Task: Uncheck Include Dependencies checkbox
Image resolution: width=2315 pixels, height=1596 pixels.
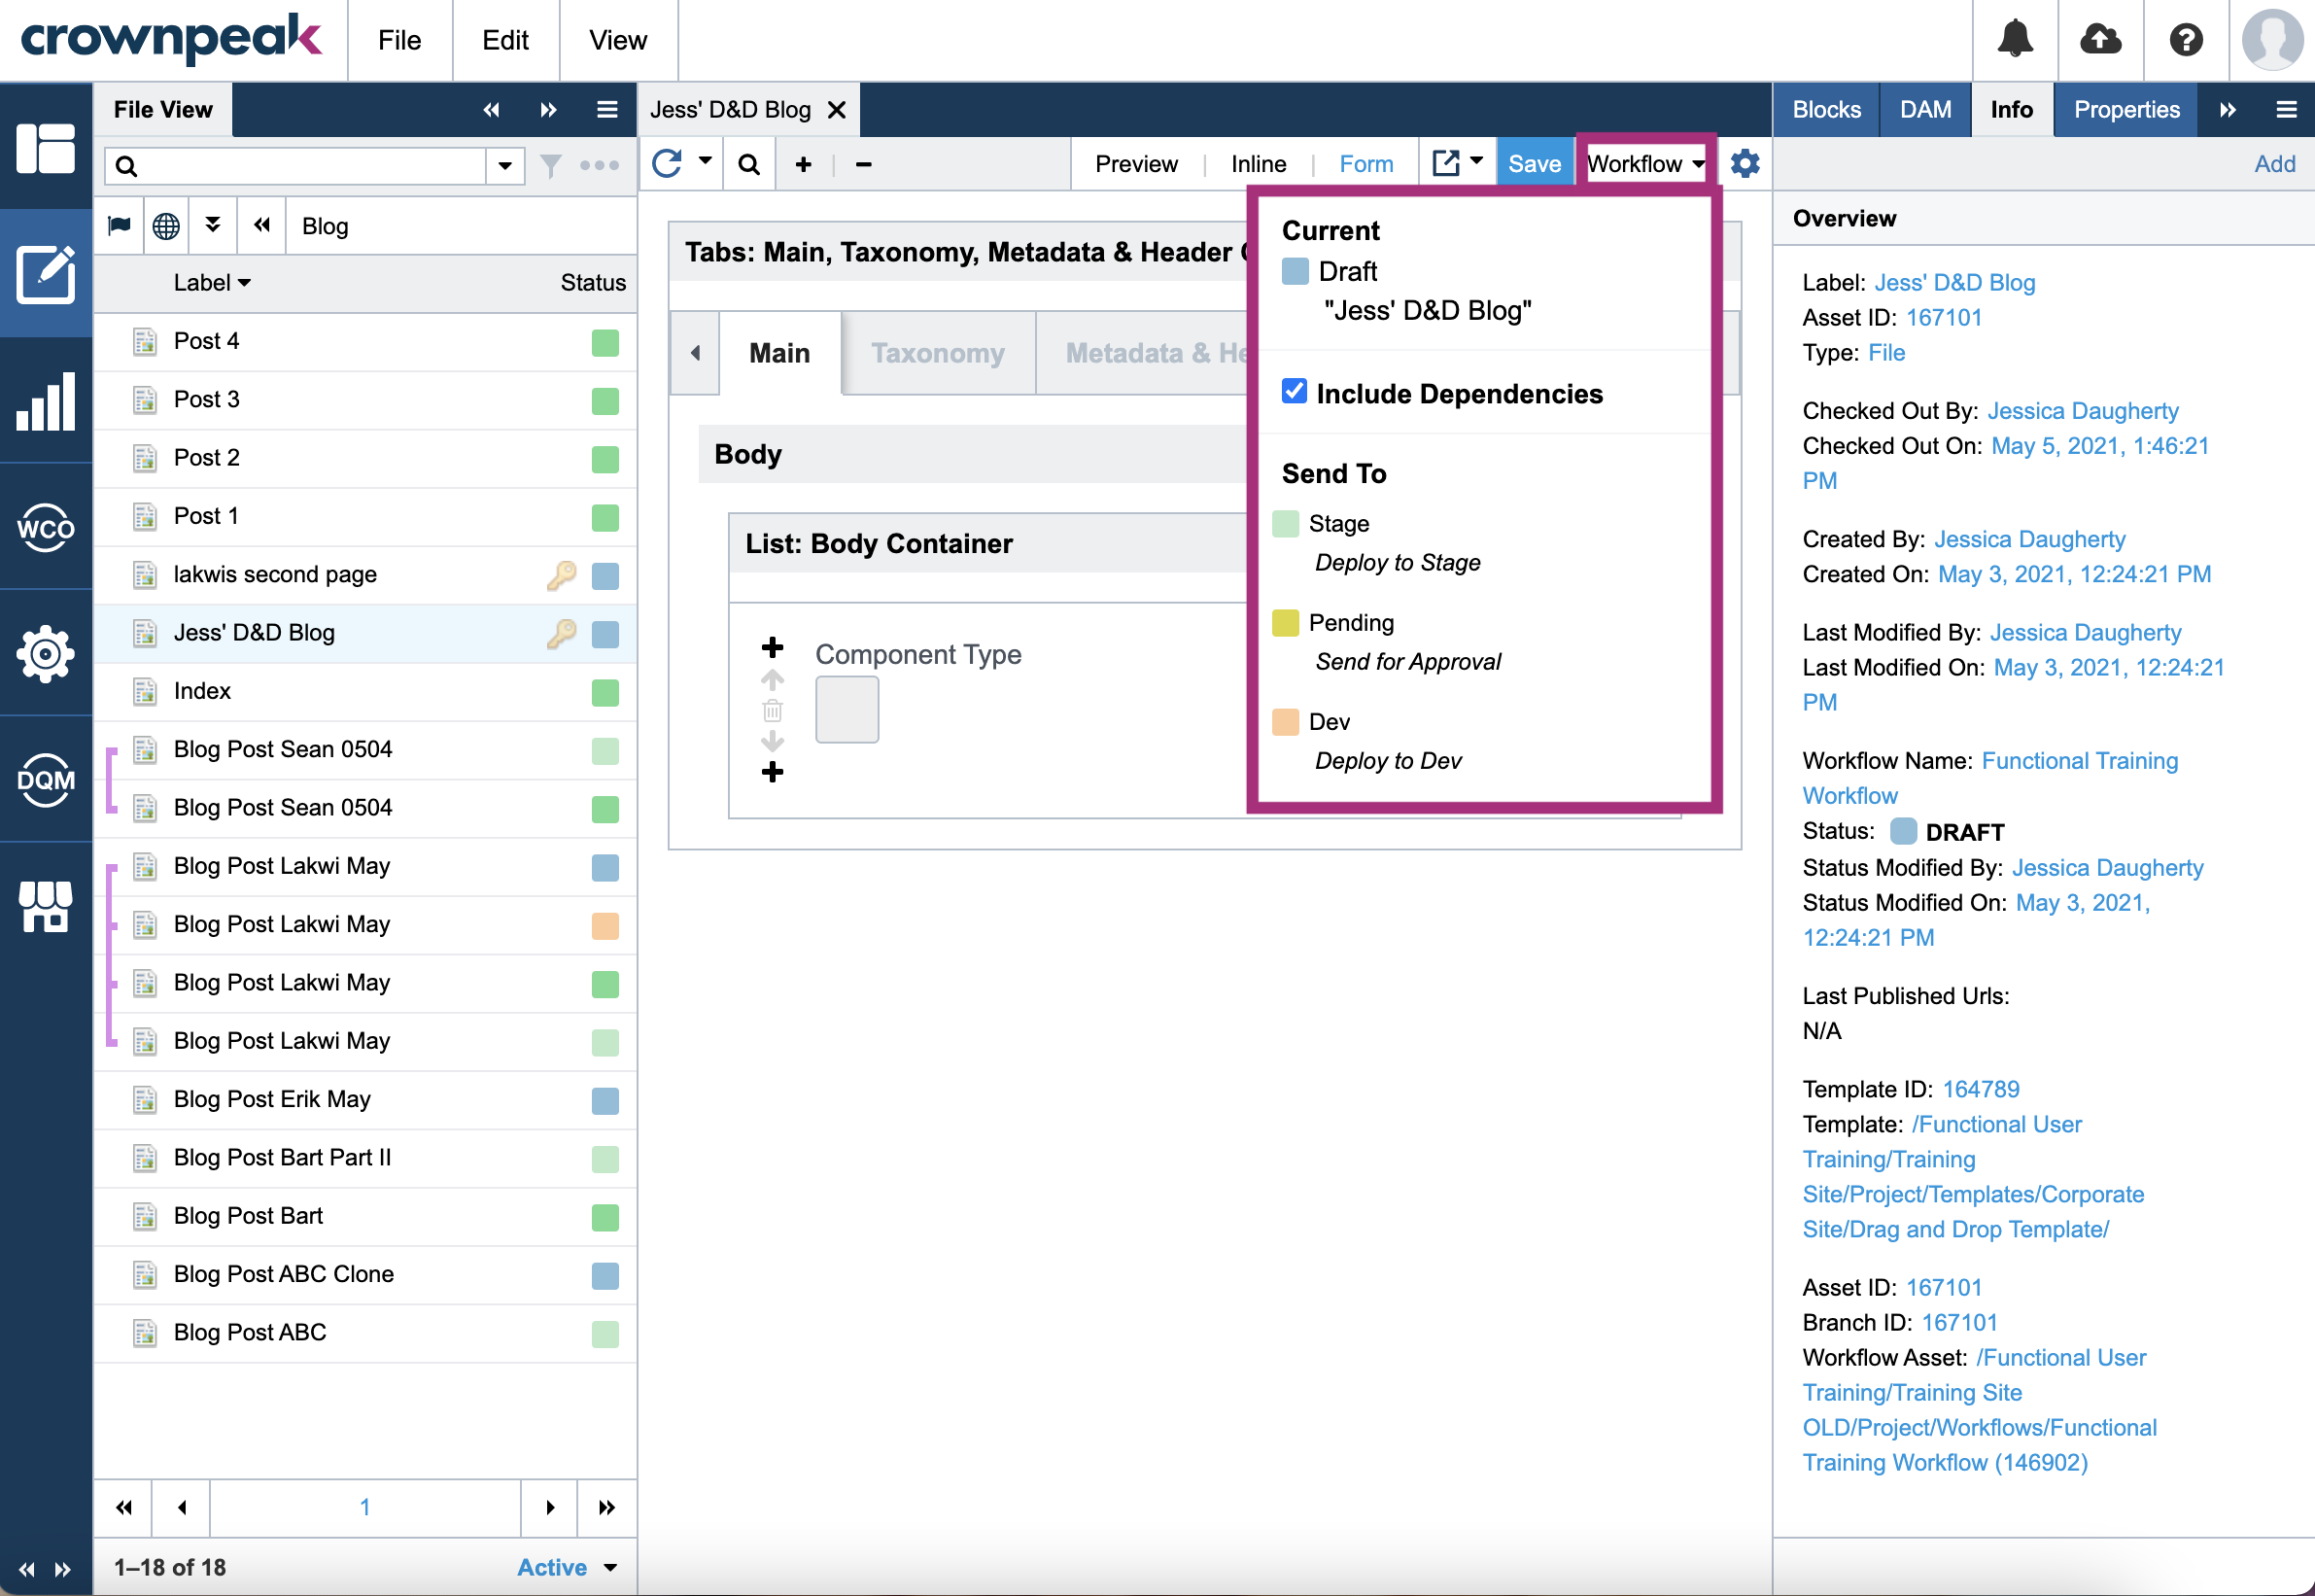Action: click(1294, 391)
